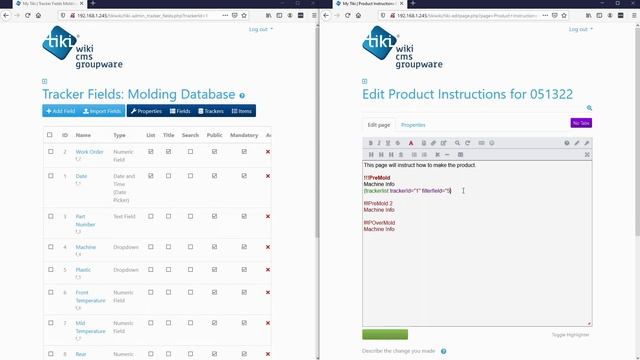Click the replace icon in editor toolbar

(x=468, y=143)
